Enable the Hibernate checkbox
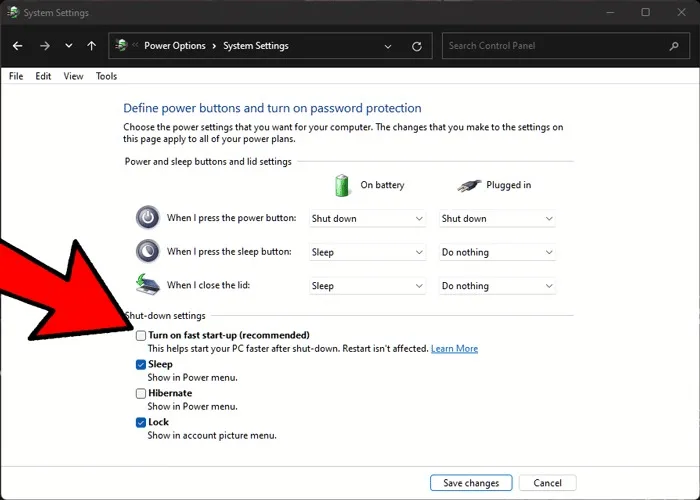 tap(141, 394)
